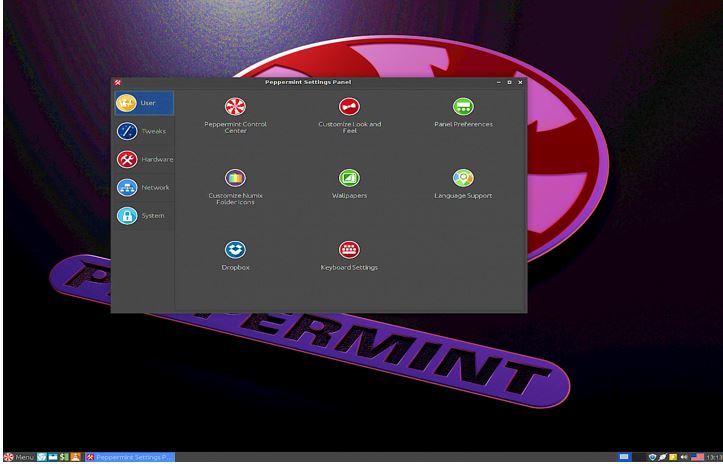Image resolution: width=723 pixels, height=464 pixels.
Task: Open the terminal launcher in taskbar
Action: [64, 457]
